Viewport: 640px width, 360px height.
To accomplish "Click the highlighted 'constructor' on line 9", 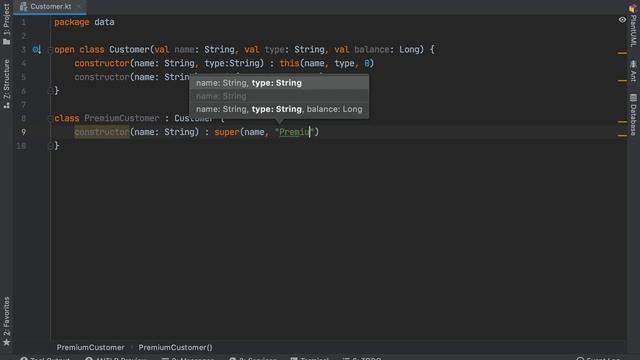I will pos(102,132).
